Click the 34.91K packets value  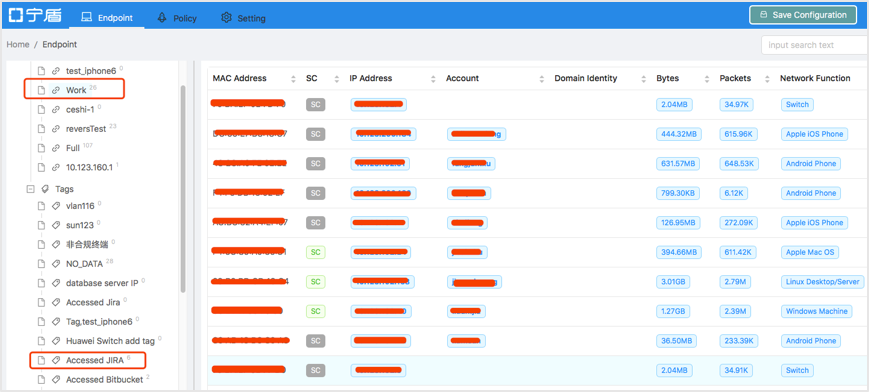pyautogui.click(x=737, y=370)
